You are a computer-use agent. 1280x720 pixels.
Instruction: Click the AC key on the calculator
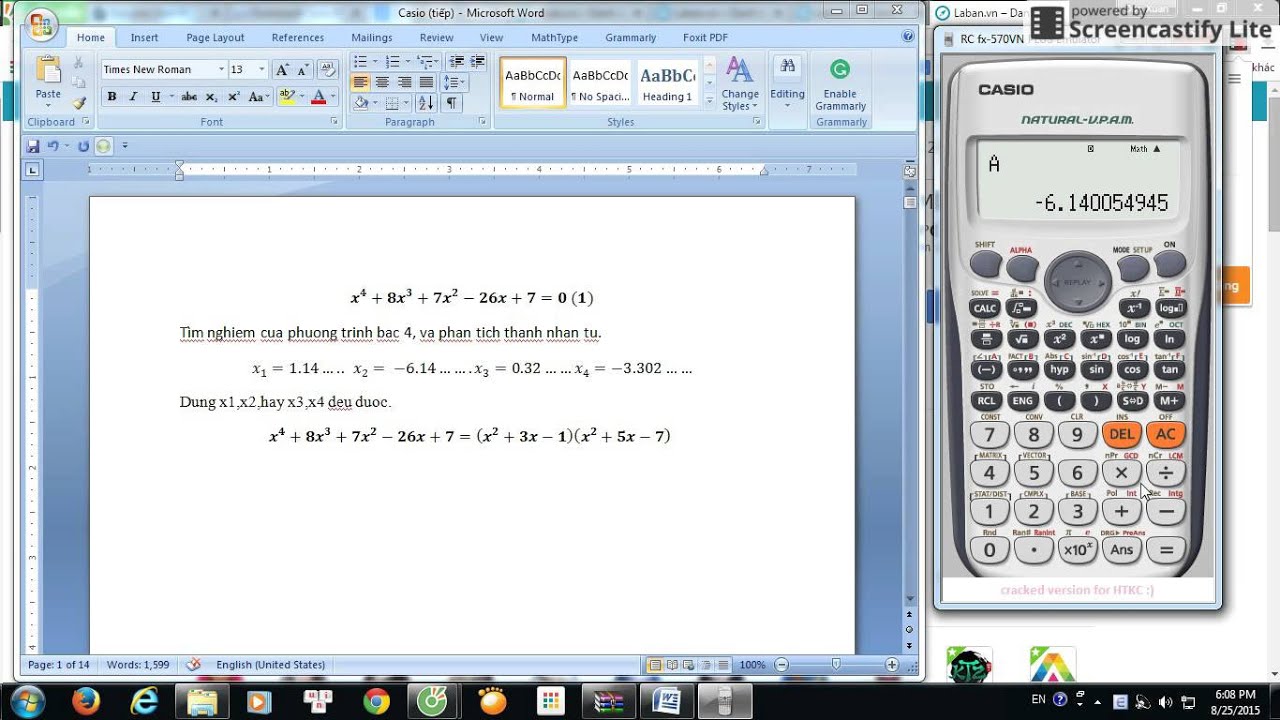1165,434
